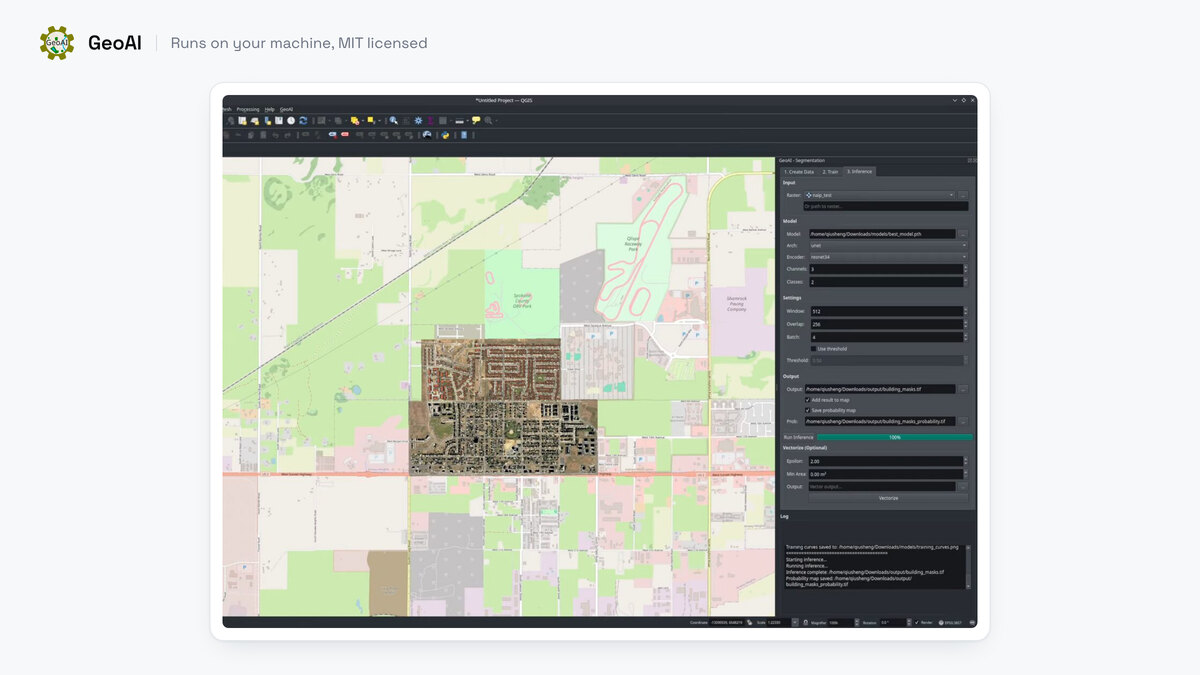Click the 100% inference progress bar
The height and width of the screenshot is (675, 1200).
coord(895,437)
